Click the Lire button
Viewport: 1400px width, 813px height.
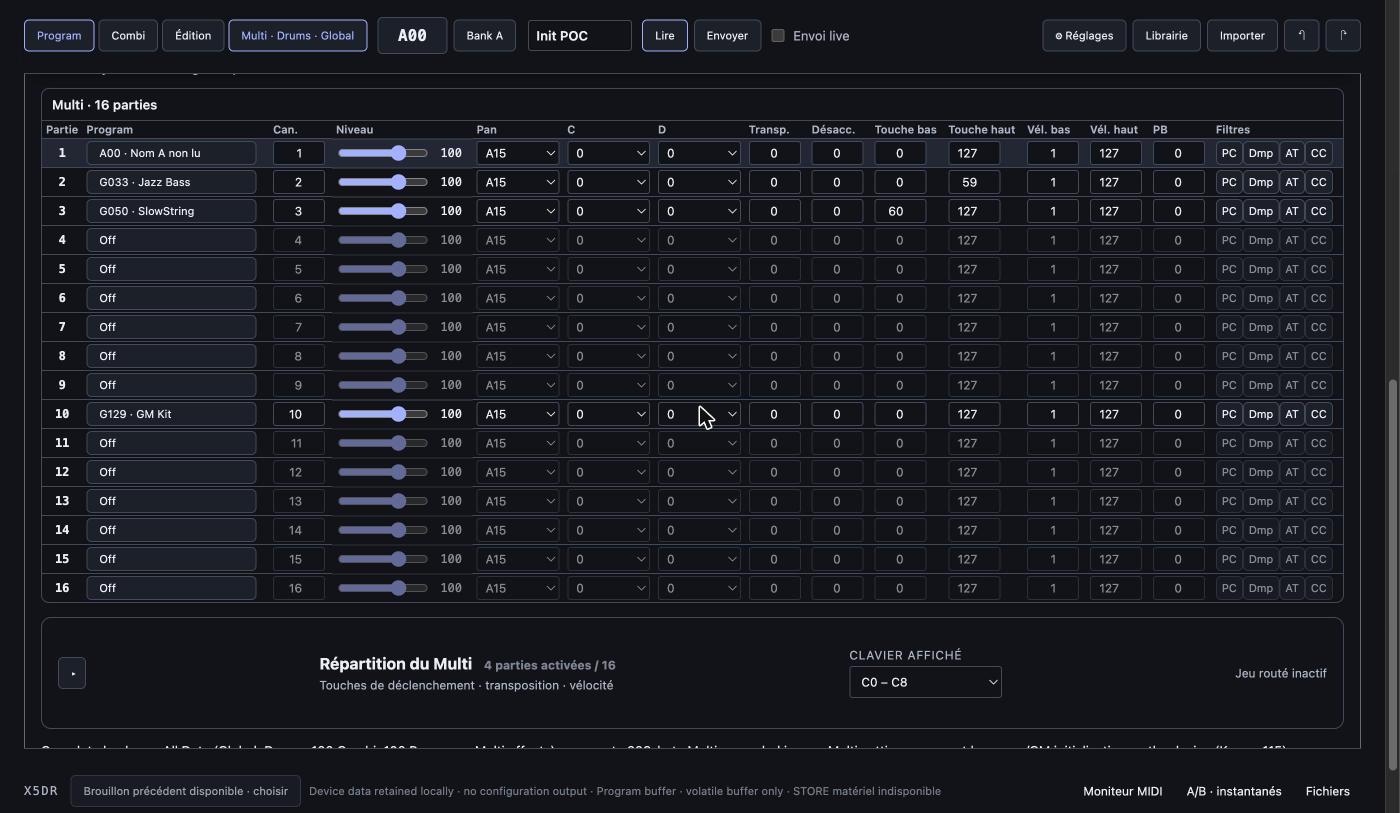(x=665, y=36)
